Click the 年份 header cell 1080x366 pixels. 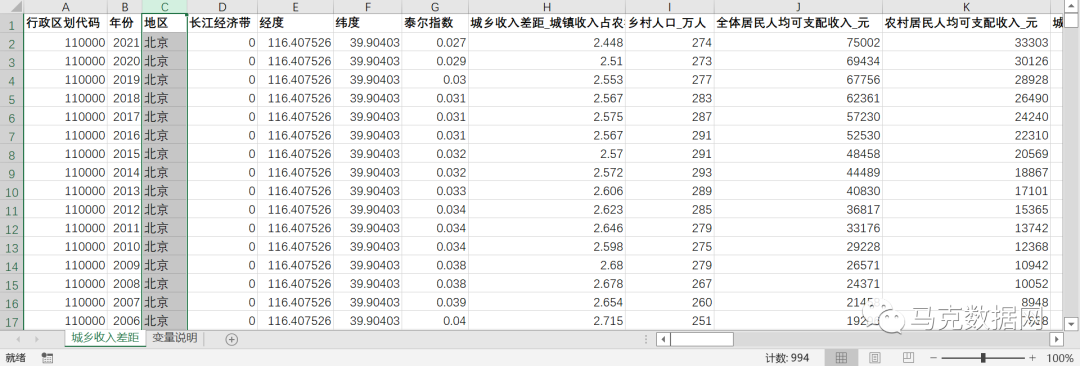click(125, 23)
